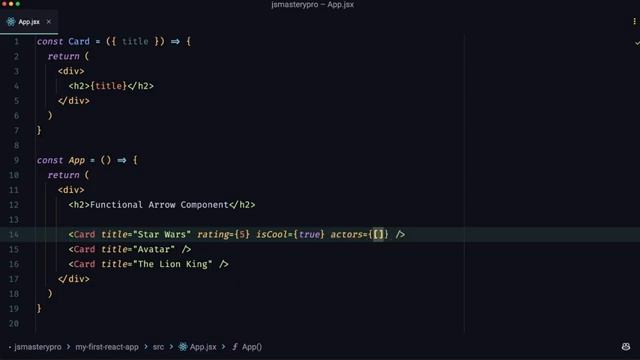
Task: Click line number 20 in the gutter
Action: (x=14, y=324)
